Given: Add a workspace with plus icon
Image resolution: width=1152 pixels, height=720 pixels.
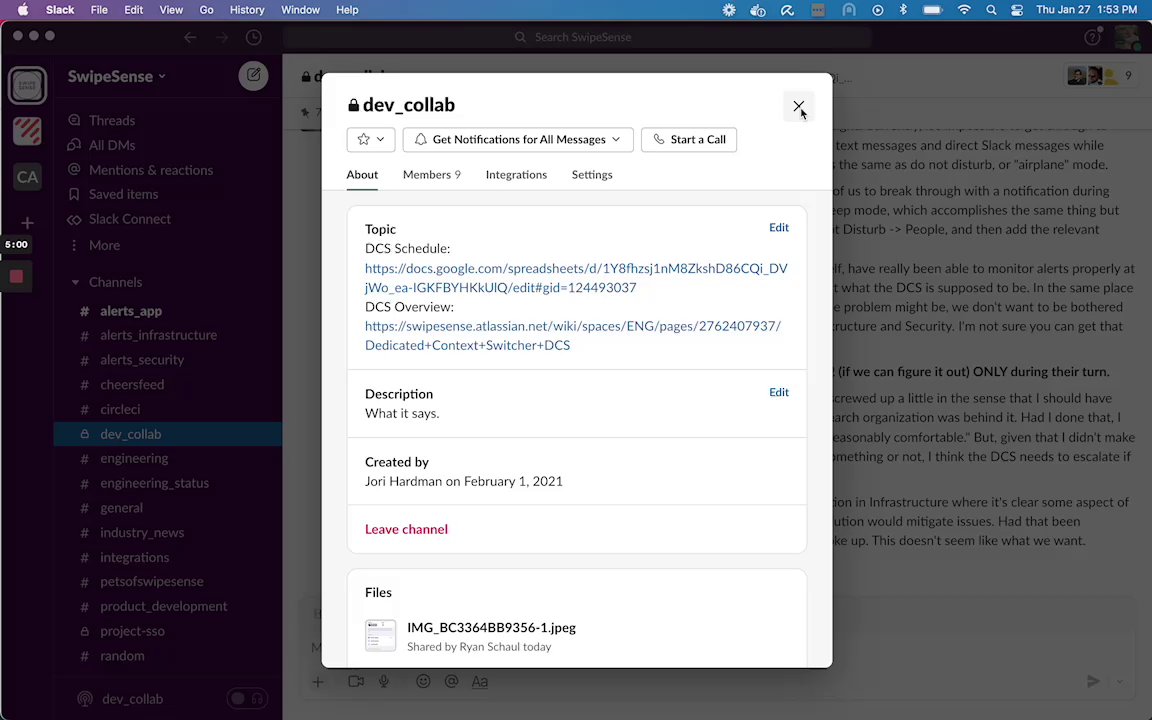Looking at the screenshot, I should 27,223.
